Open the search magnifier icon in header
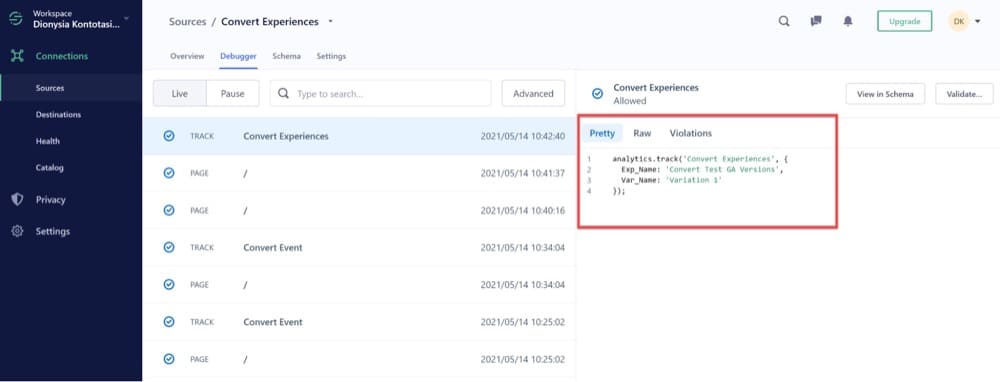The width and height of the screenshot is (1000, 382). click(784, 21)
